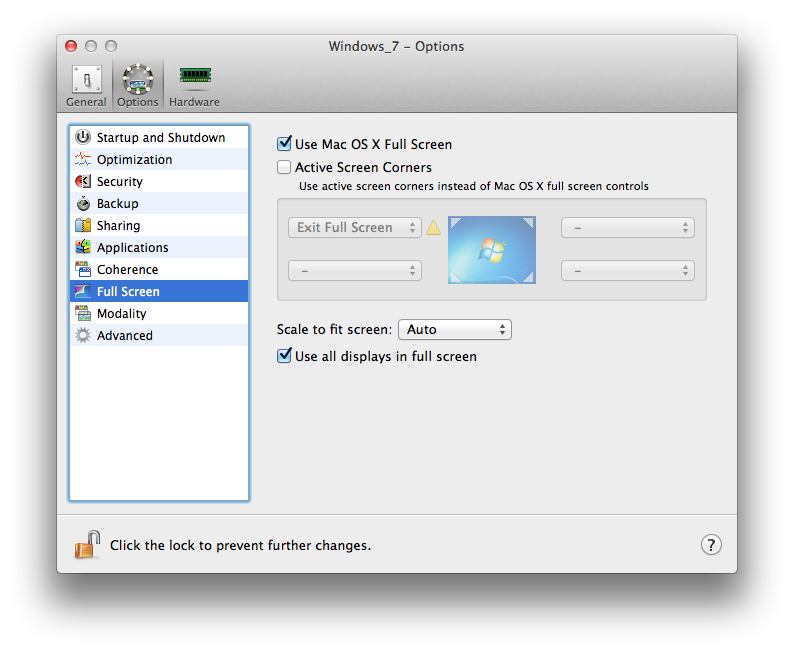Open the bottom-right corner action dropdown
794x652 pixels.
627,270
